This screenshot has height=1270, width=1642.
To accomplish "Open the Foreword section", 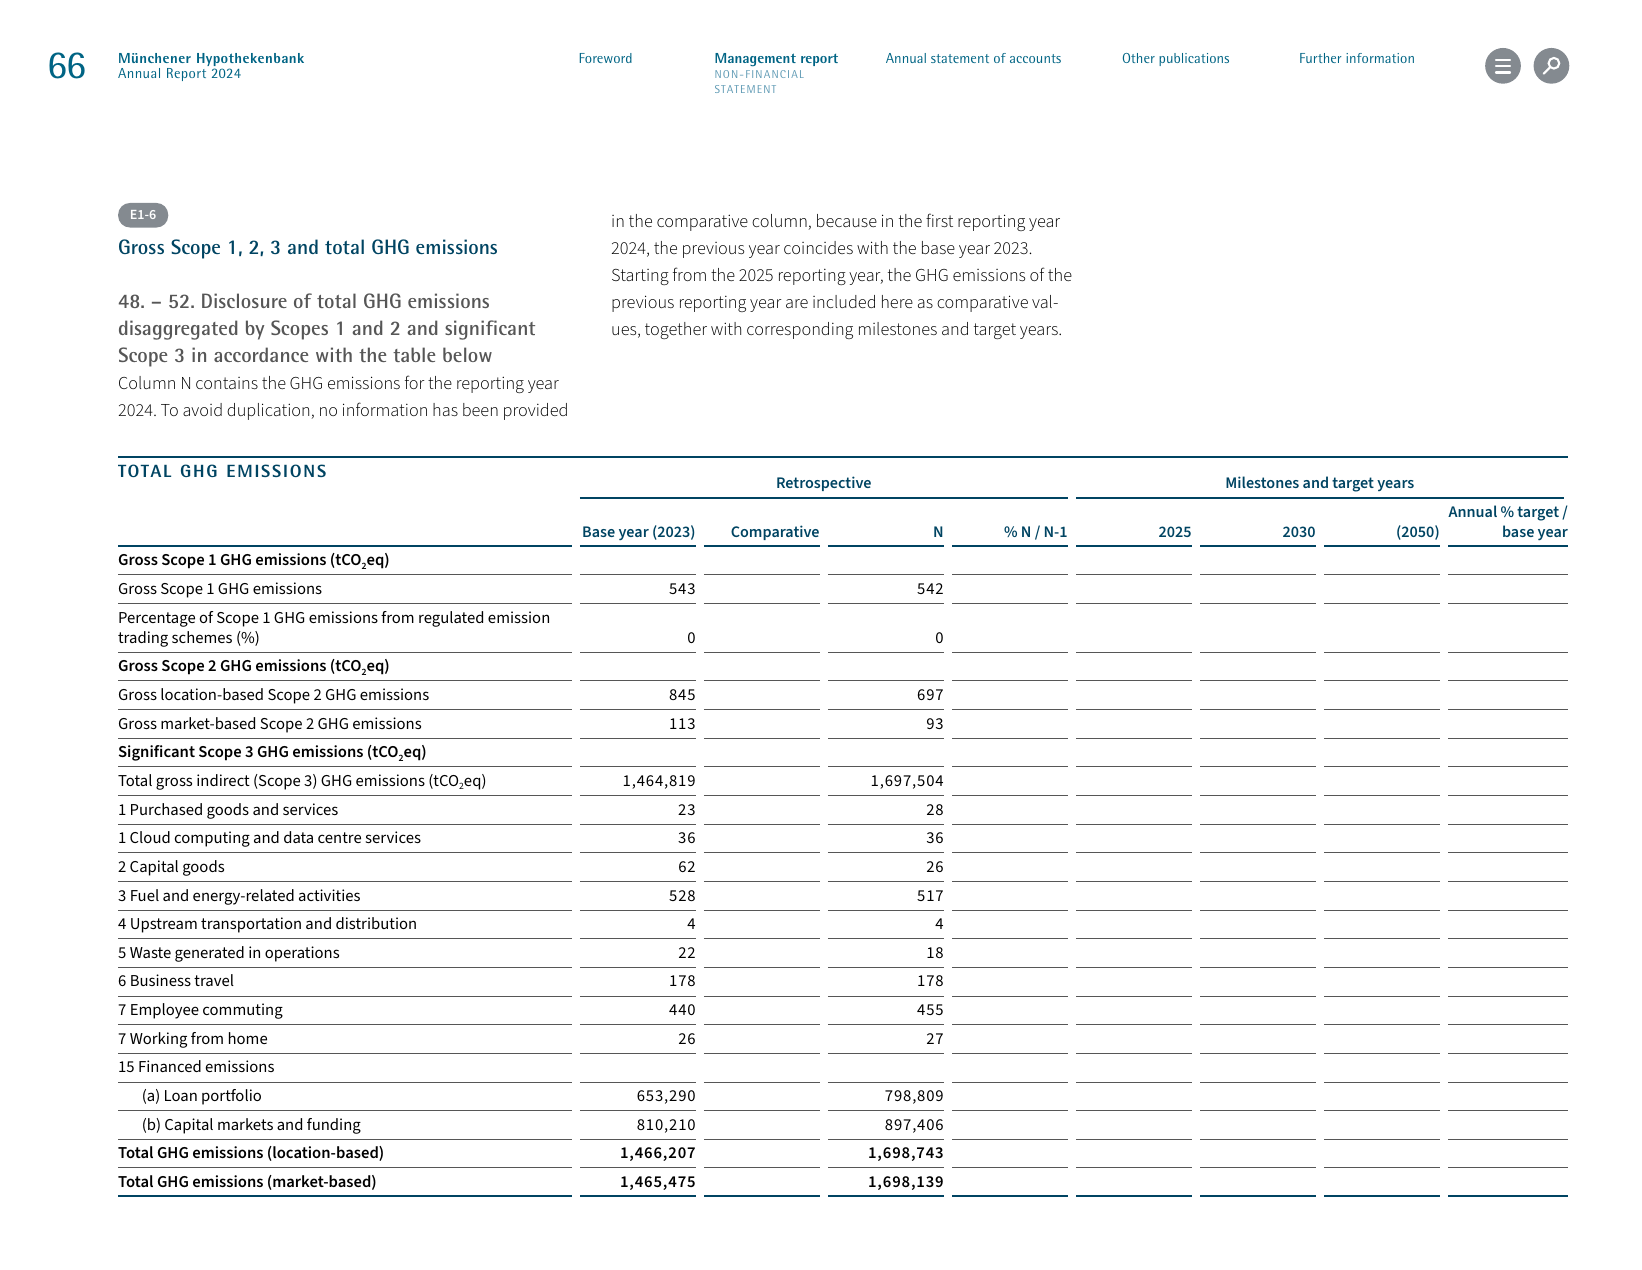I will (x=605, y=59).
